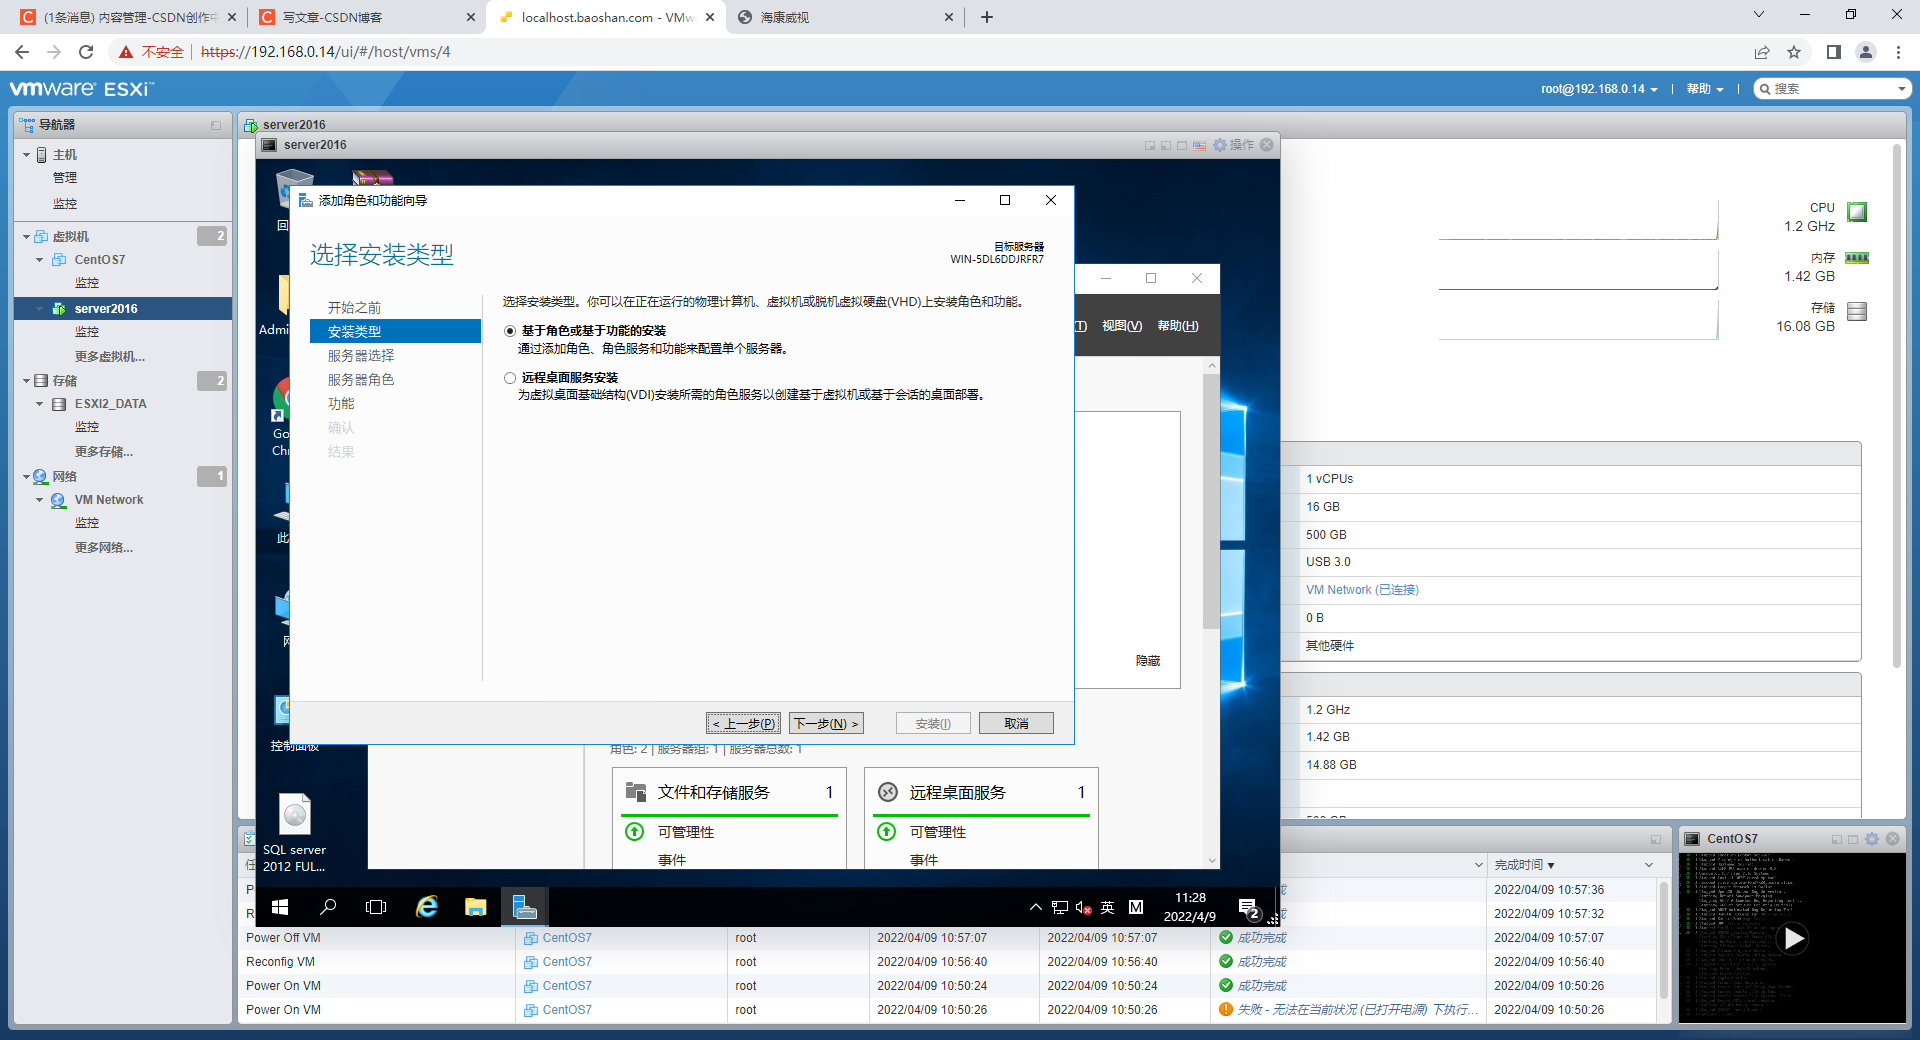Screen dimensions: 1920x1040
Task: Open the VM Network (已连接) link
Action: pyautogui.click(x=1362, y=589)
